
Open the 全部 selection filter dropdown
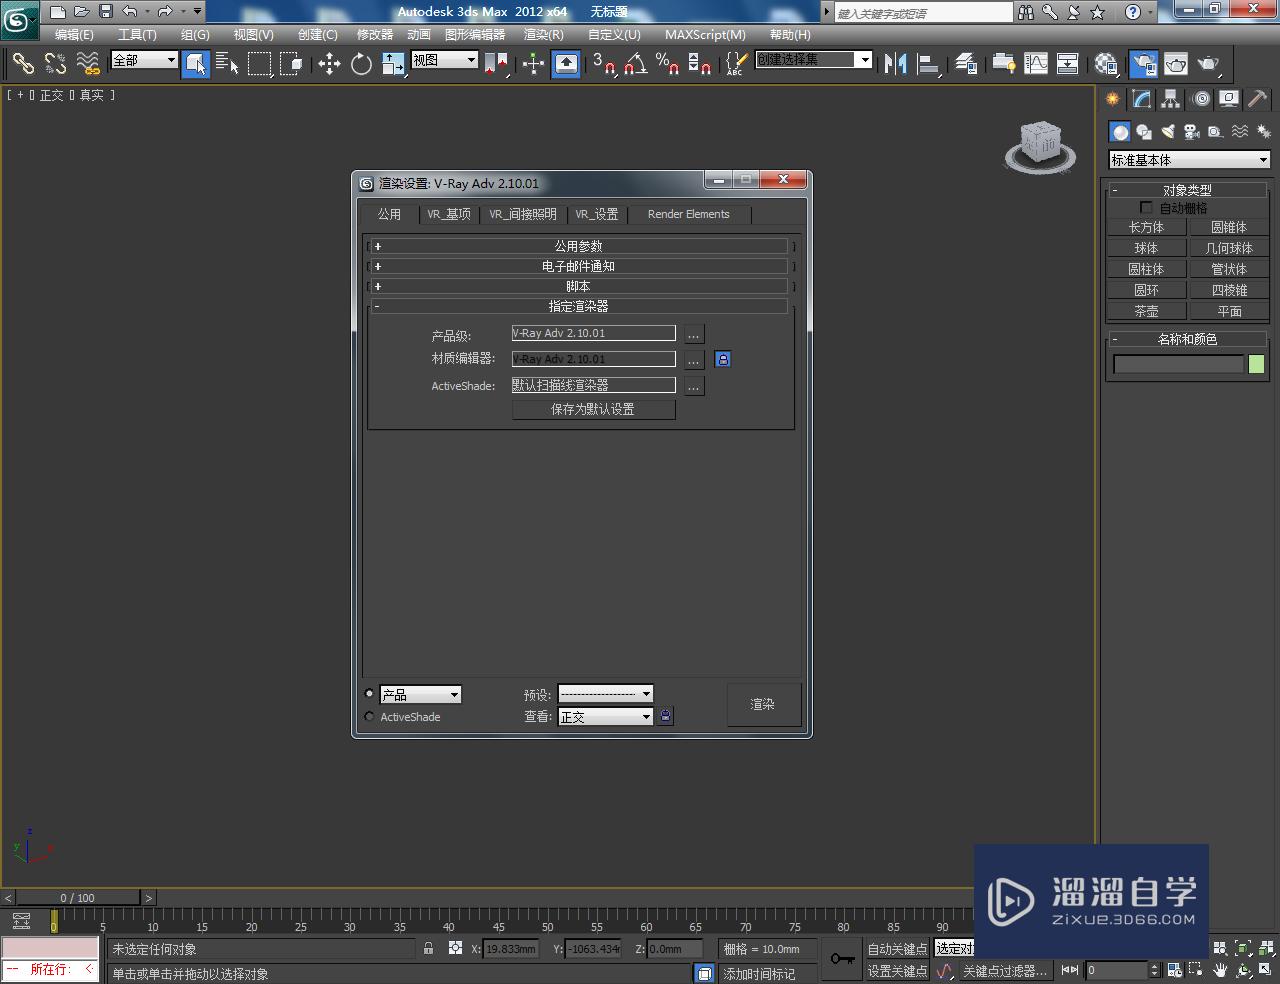click(144, 61)
